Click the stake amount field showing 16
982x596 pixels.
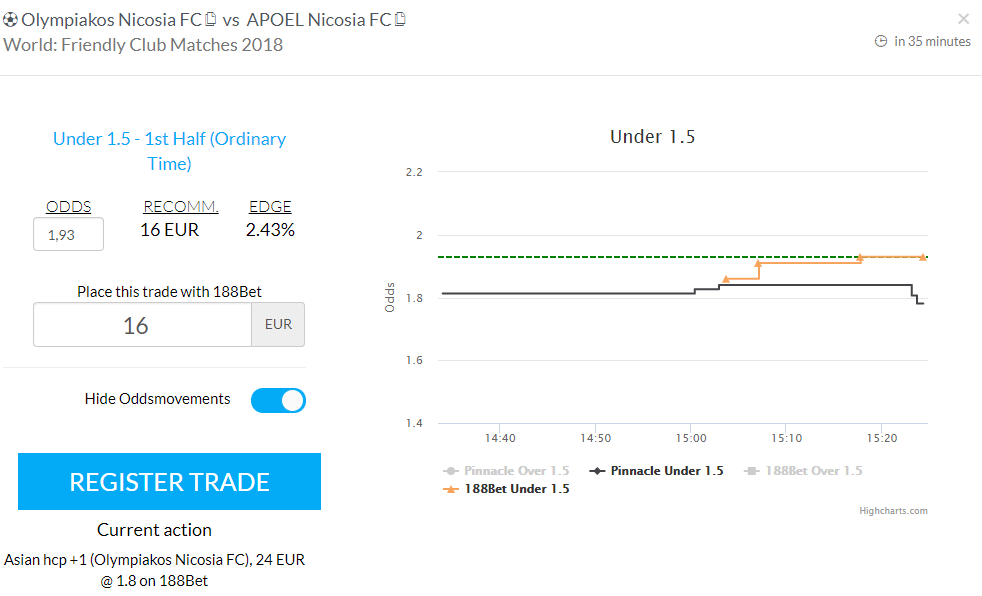(142, 325)
